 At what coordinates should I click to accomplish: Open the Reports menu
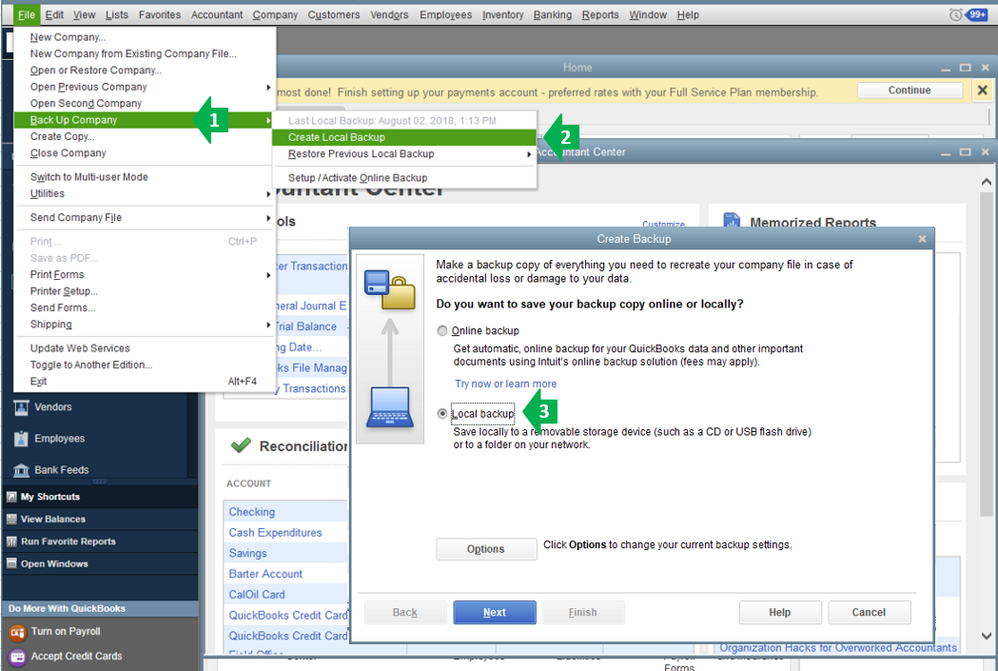point(600,15)
